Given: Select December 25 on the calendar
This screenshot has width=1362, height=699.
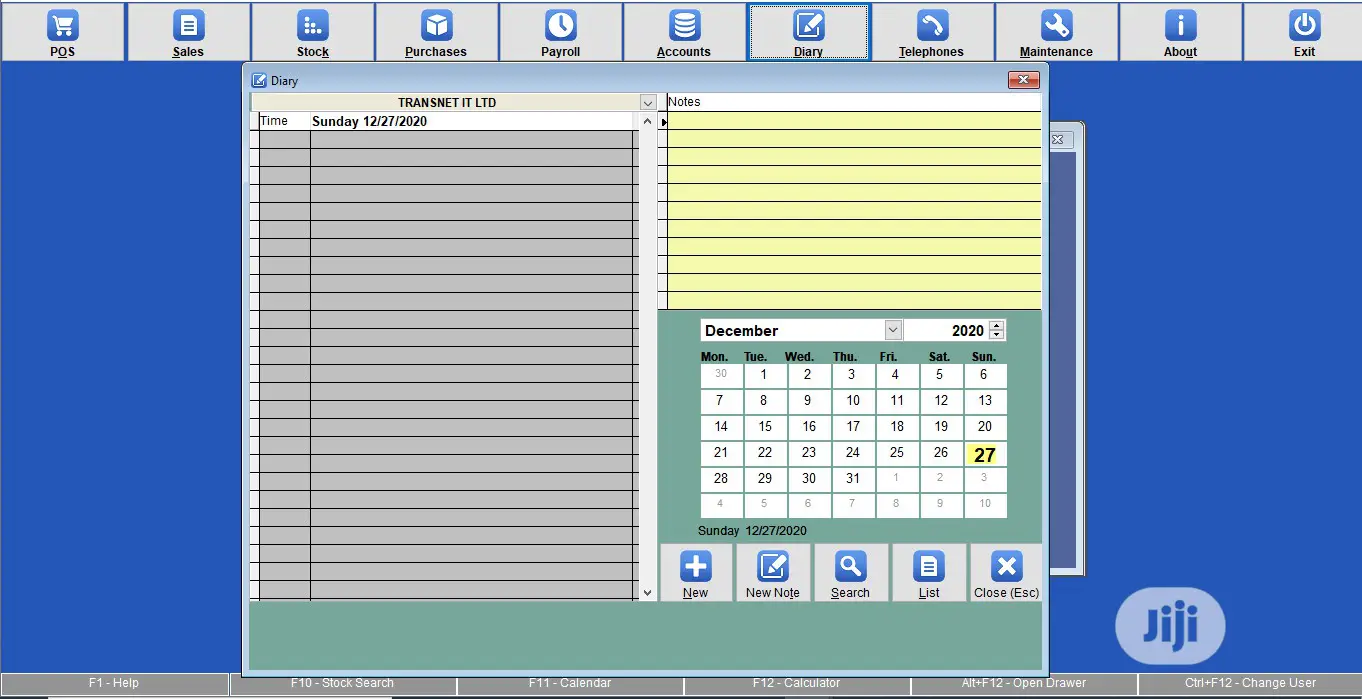Looking at the screenshot, I should coord(897,453).
